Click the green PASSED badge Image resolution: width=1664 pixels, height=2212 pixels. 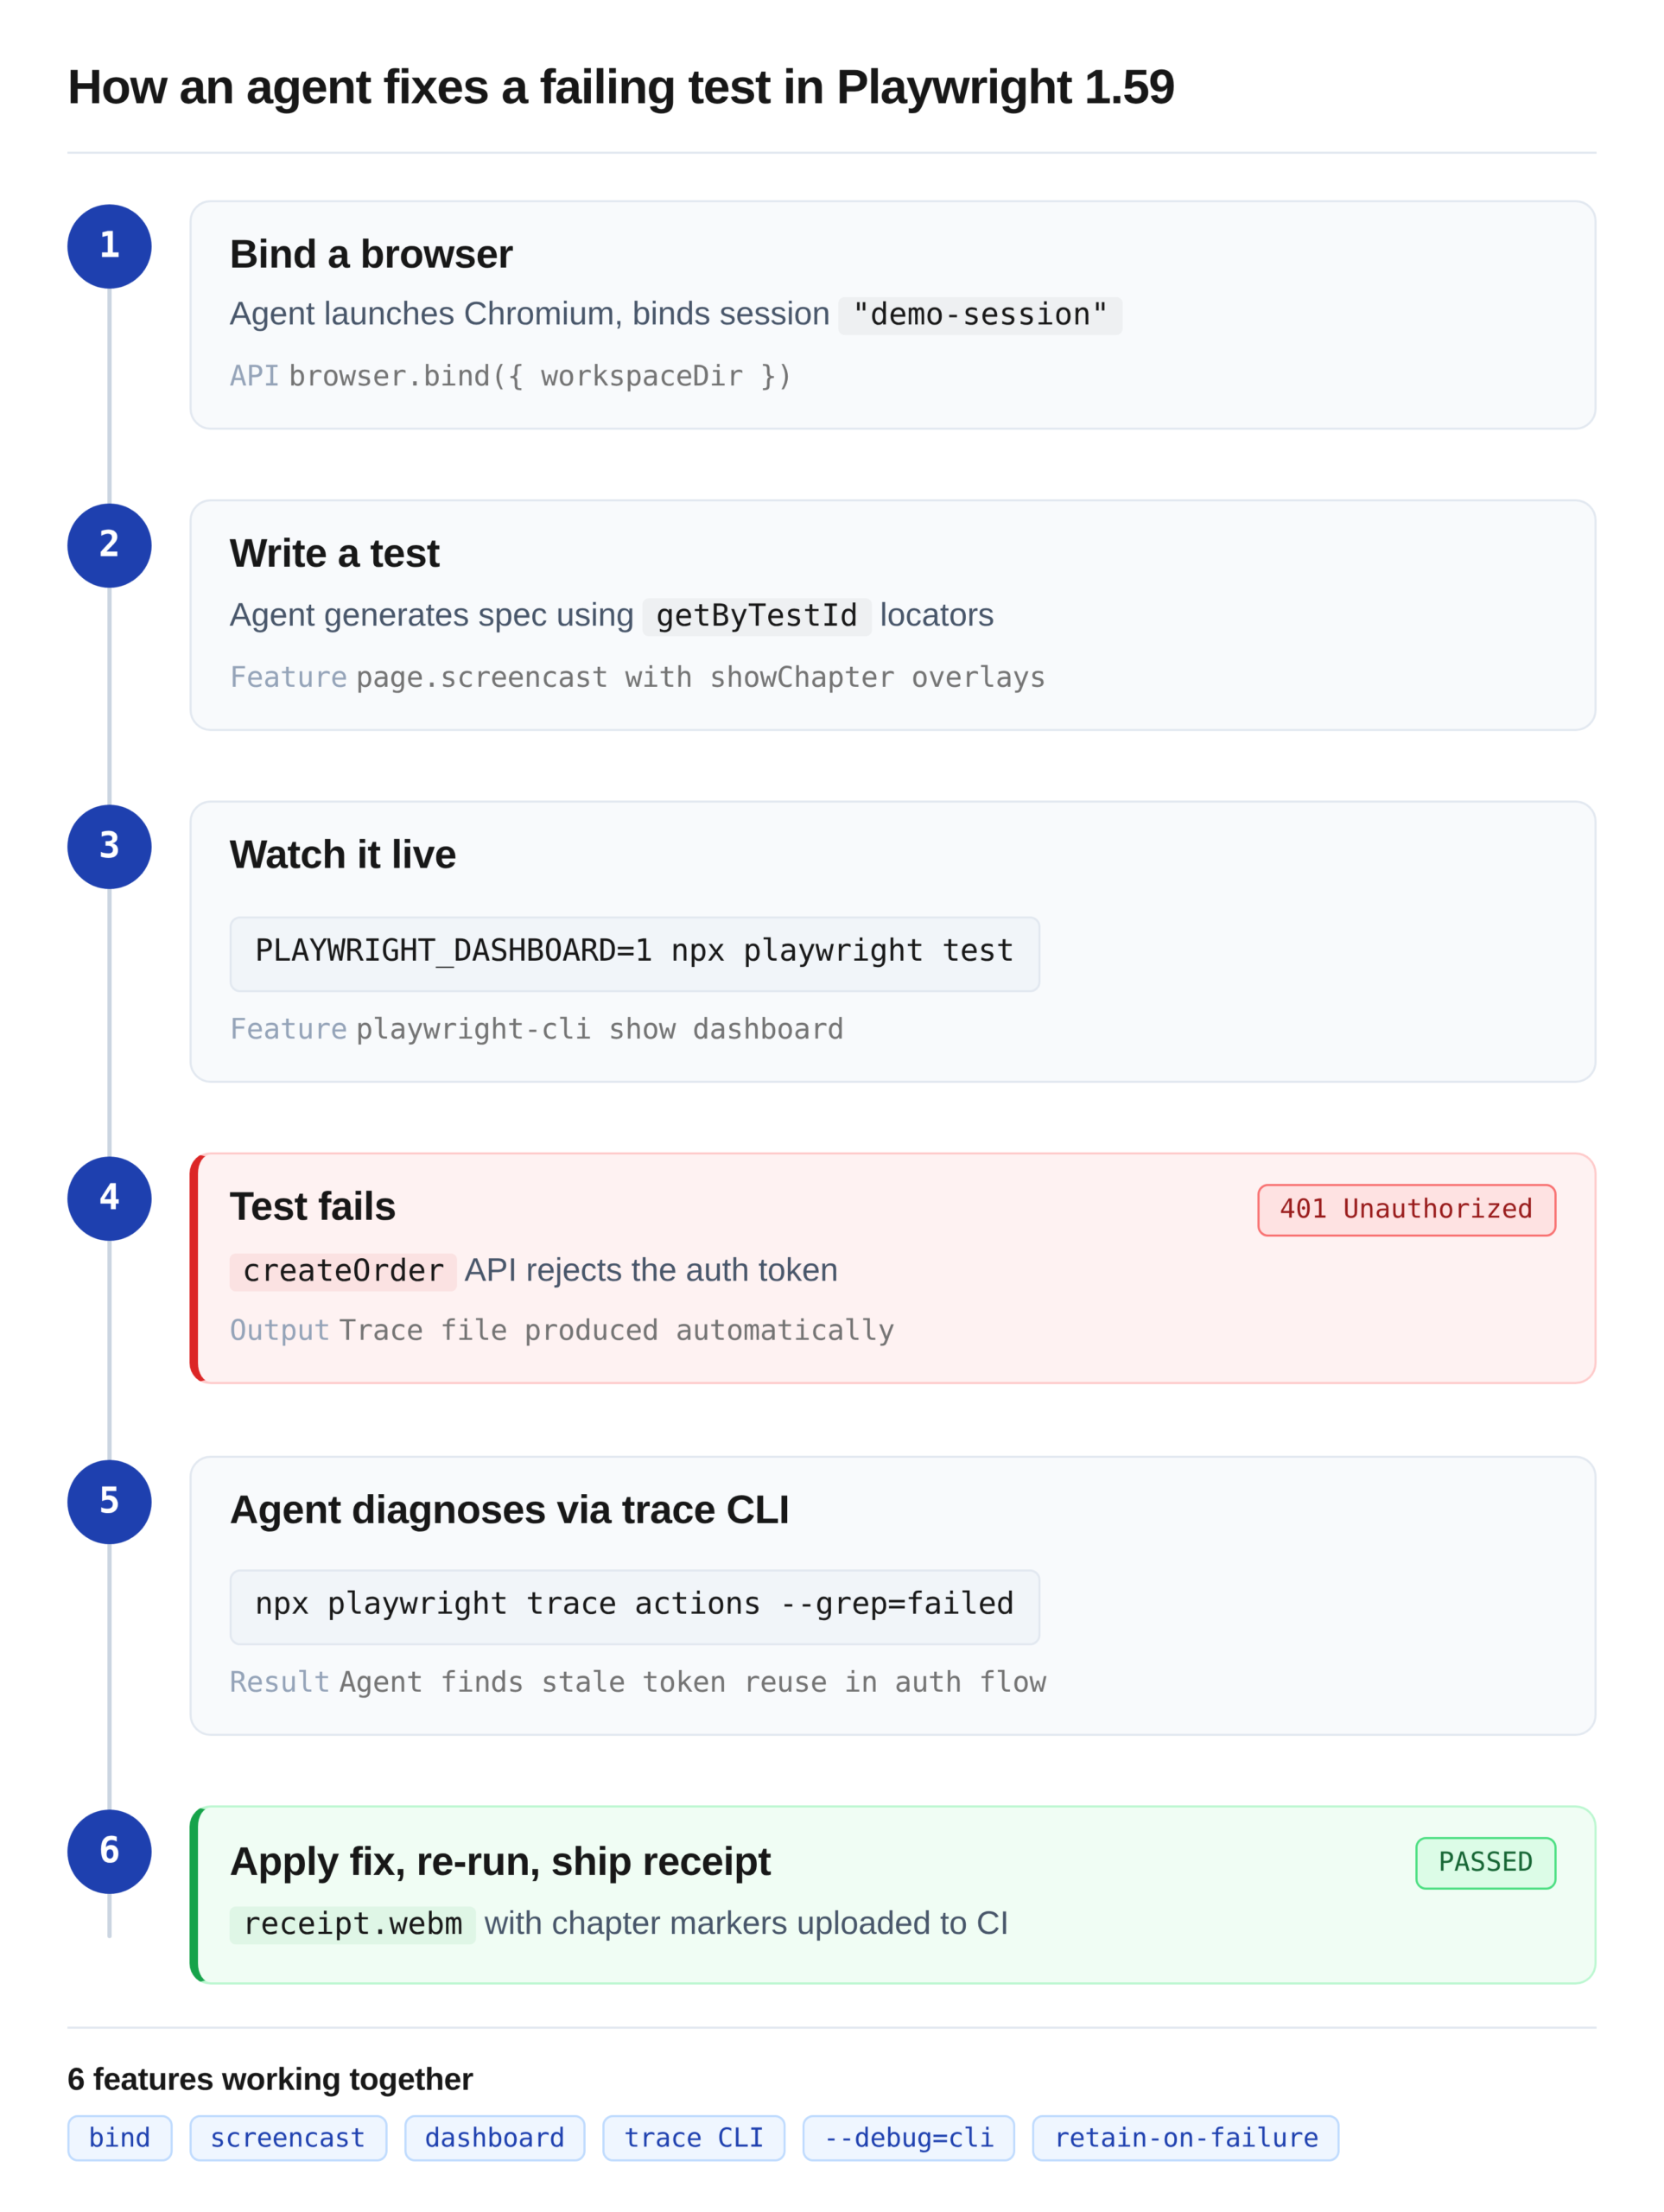click(x=1484, y=1862)
